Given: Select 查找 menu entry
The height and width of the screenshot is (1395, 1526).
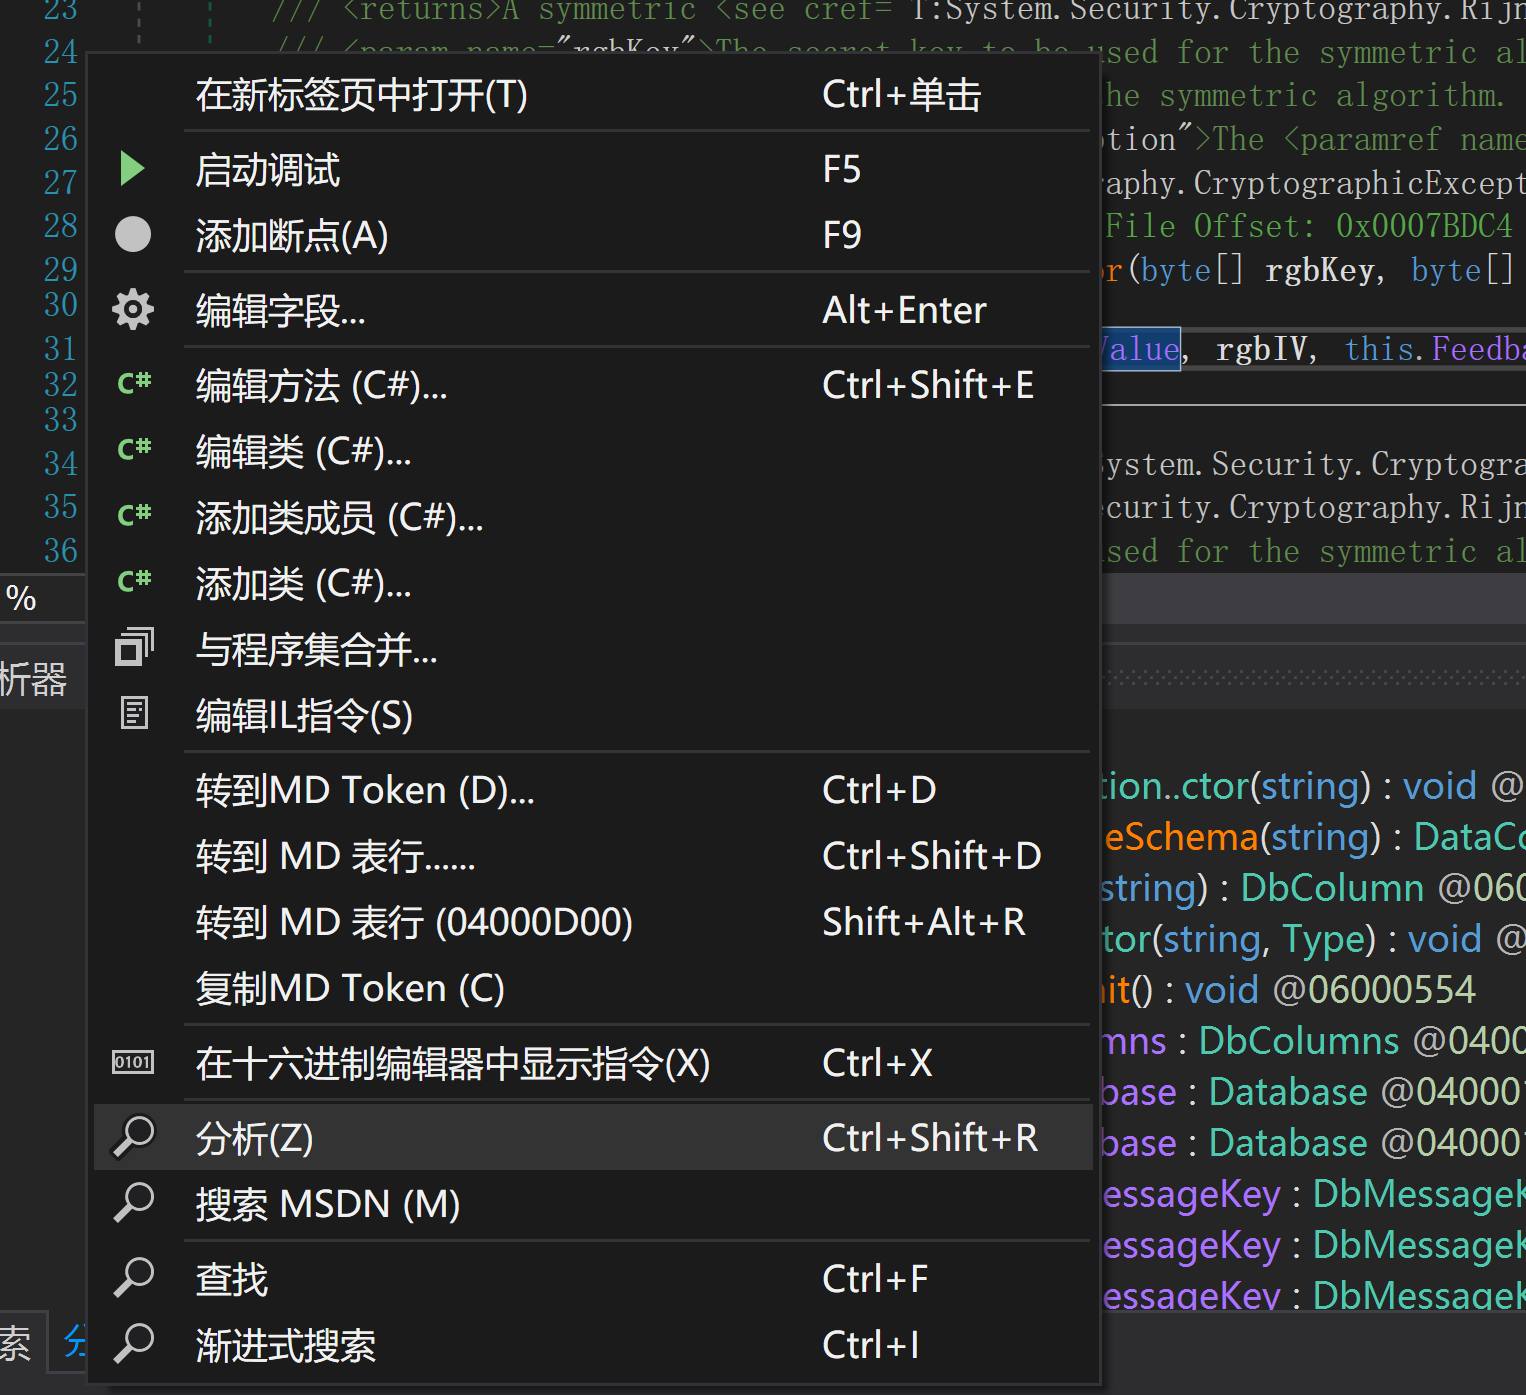Looking at the screenshot, I should [593, 1279].
